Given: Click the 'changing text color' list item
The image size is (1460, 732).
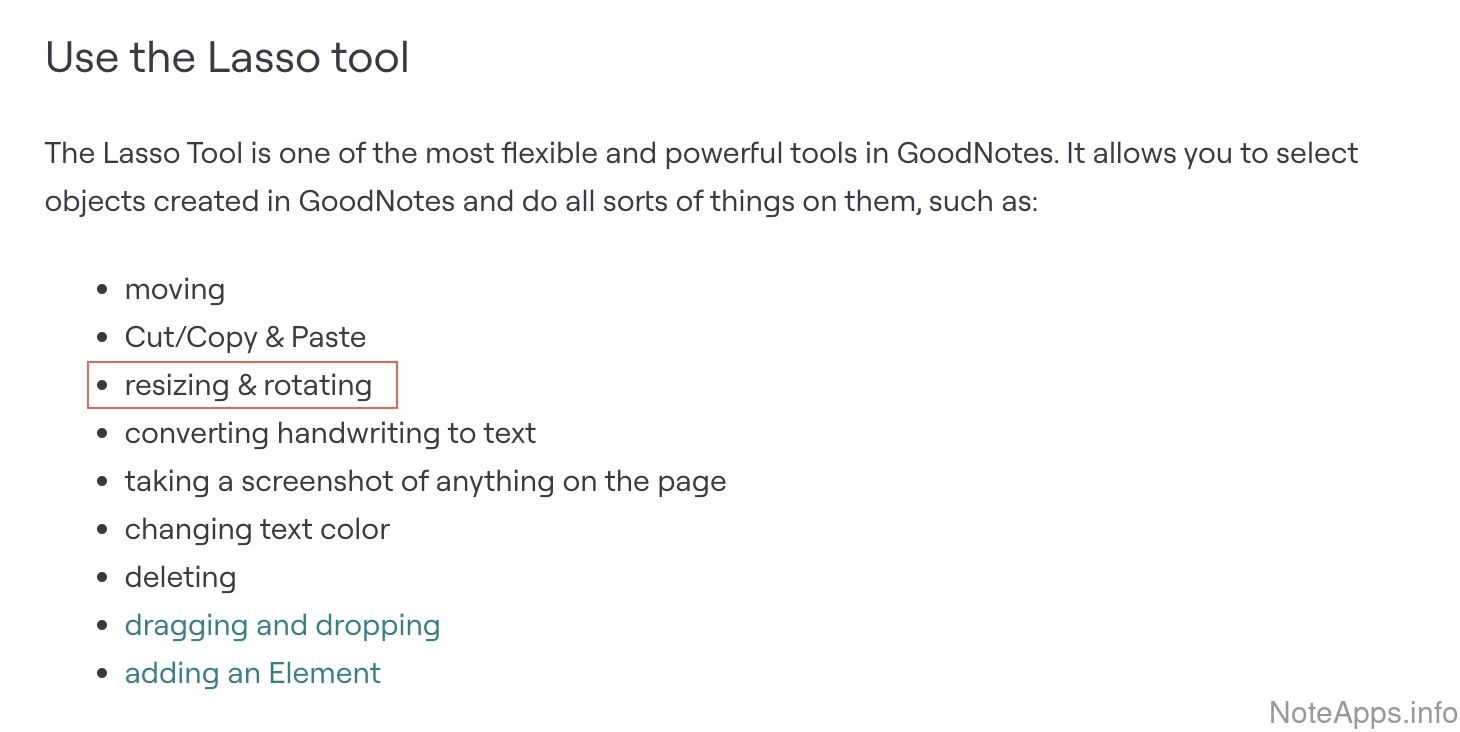Looking at the screenshot, I should point(257,530).
